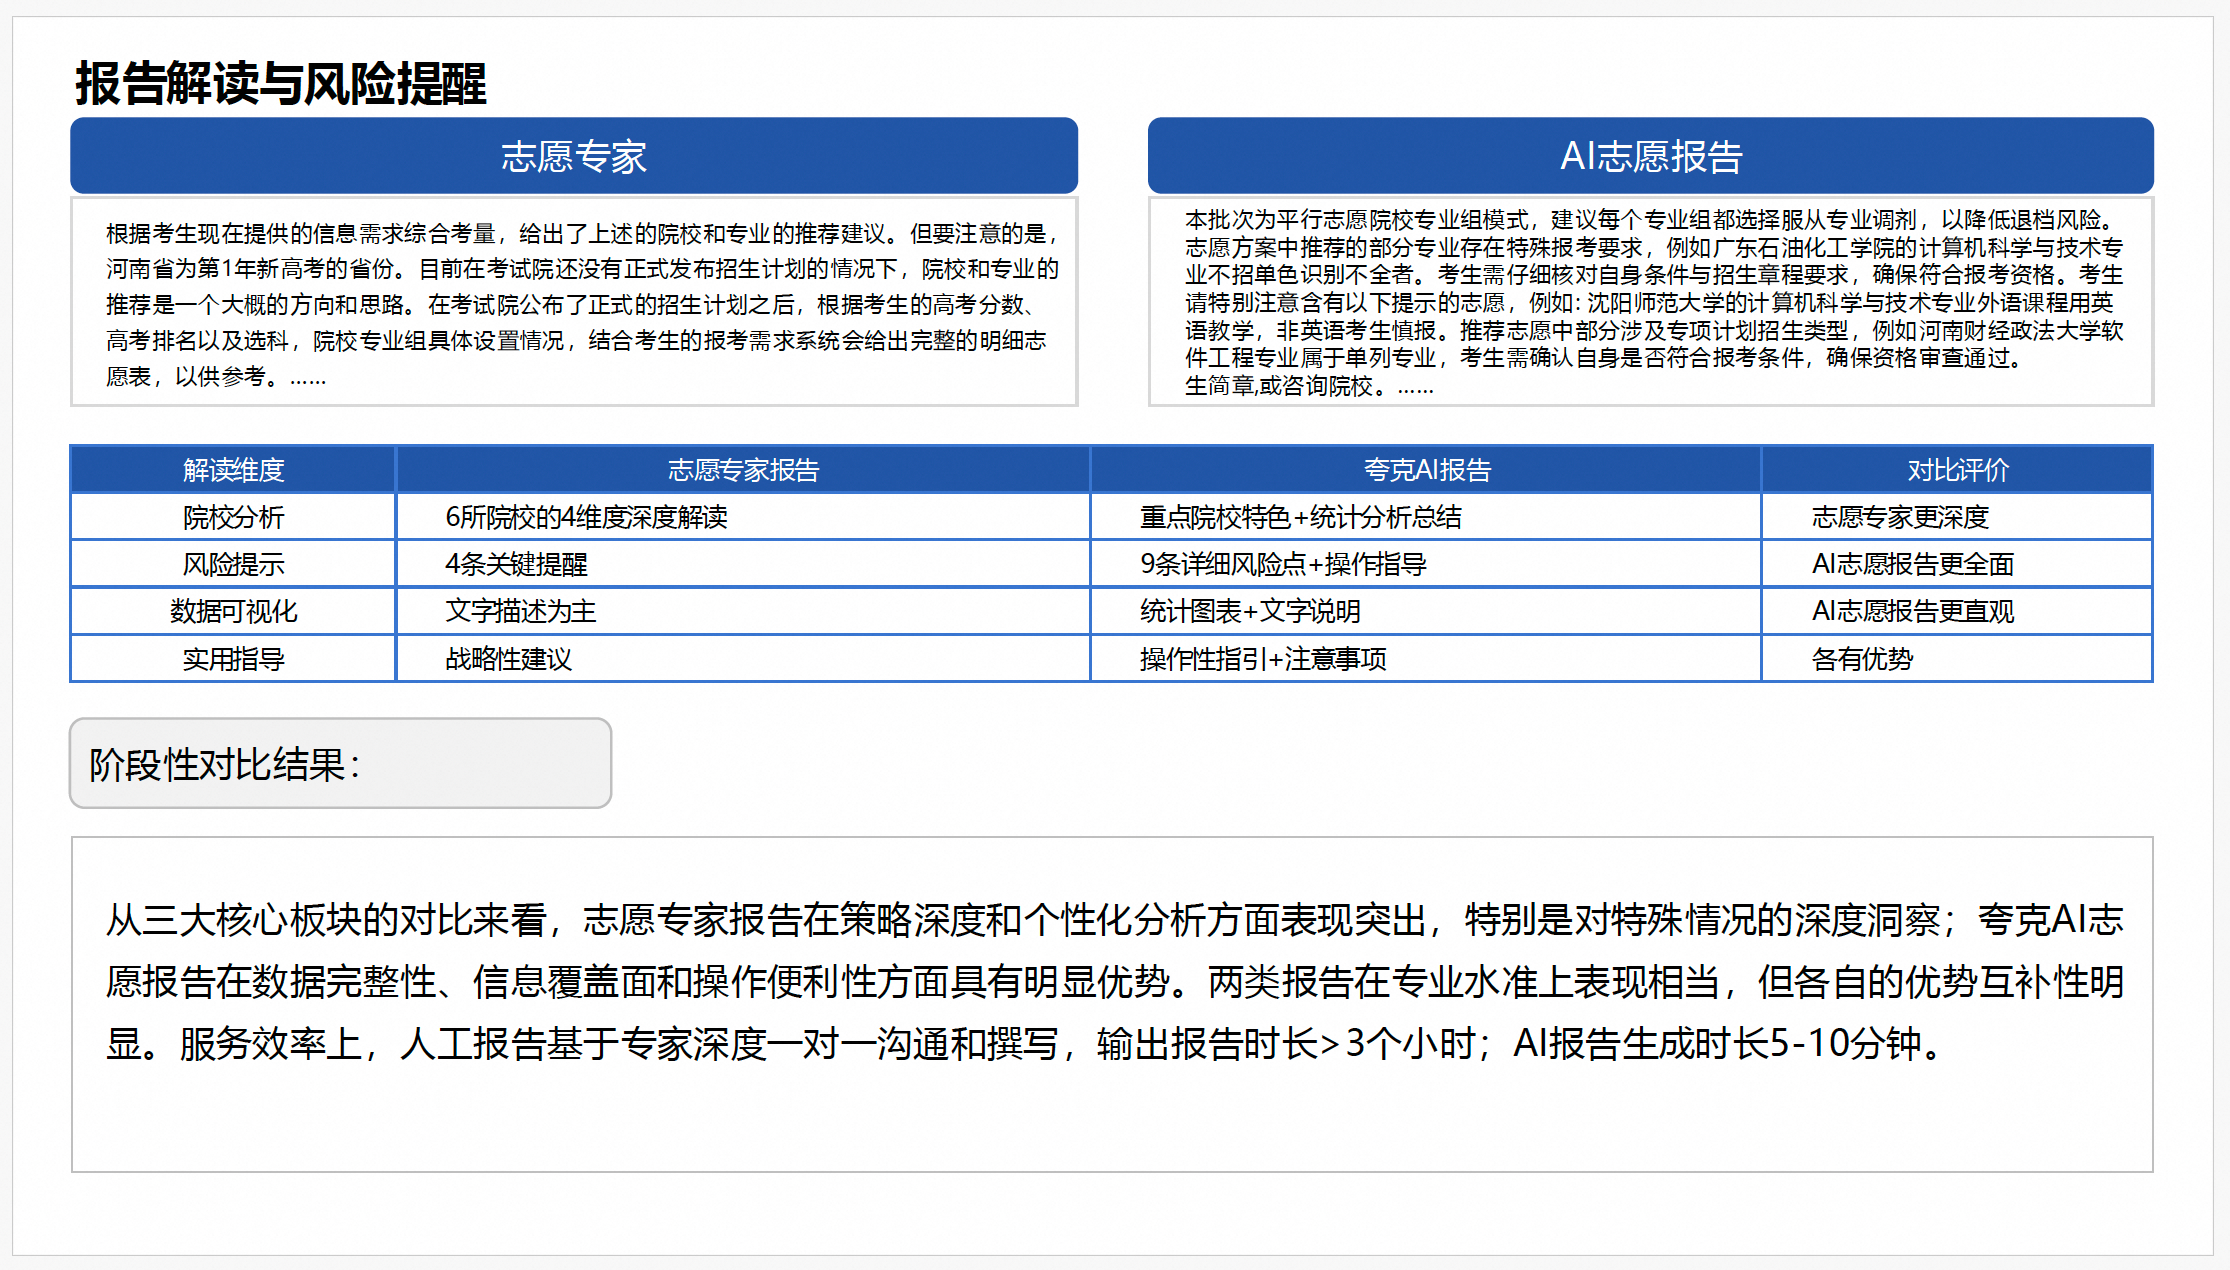This screenshot has height=1270, width=2230.
Task: Select the 志愿专家报告 column header
Action: click(743, 469)
